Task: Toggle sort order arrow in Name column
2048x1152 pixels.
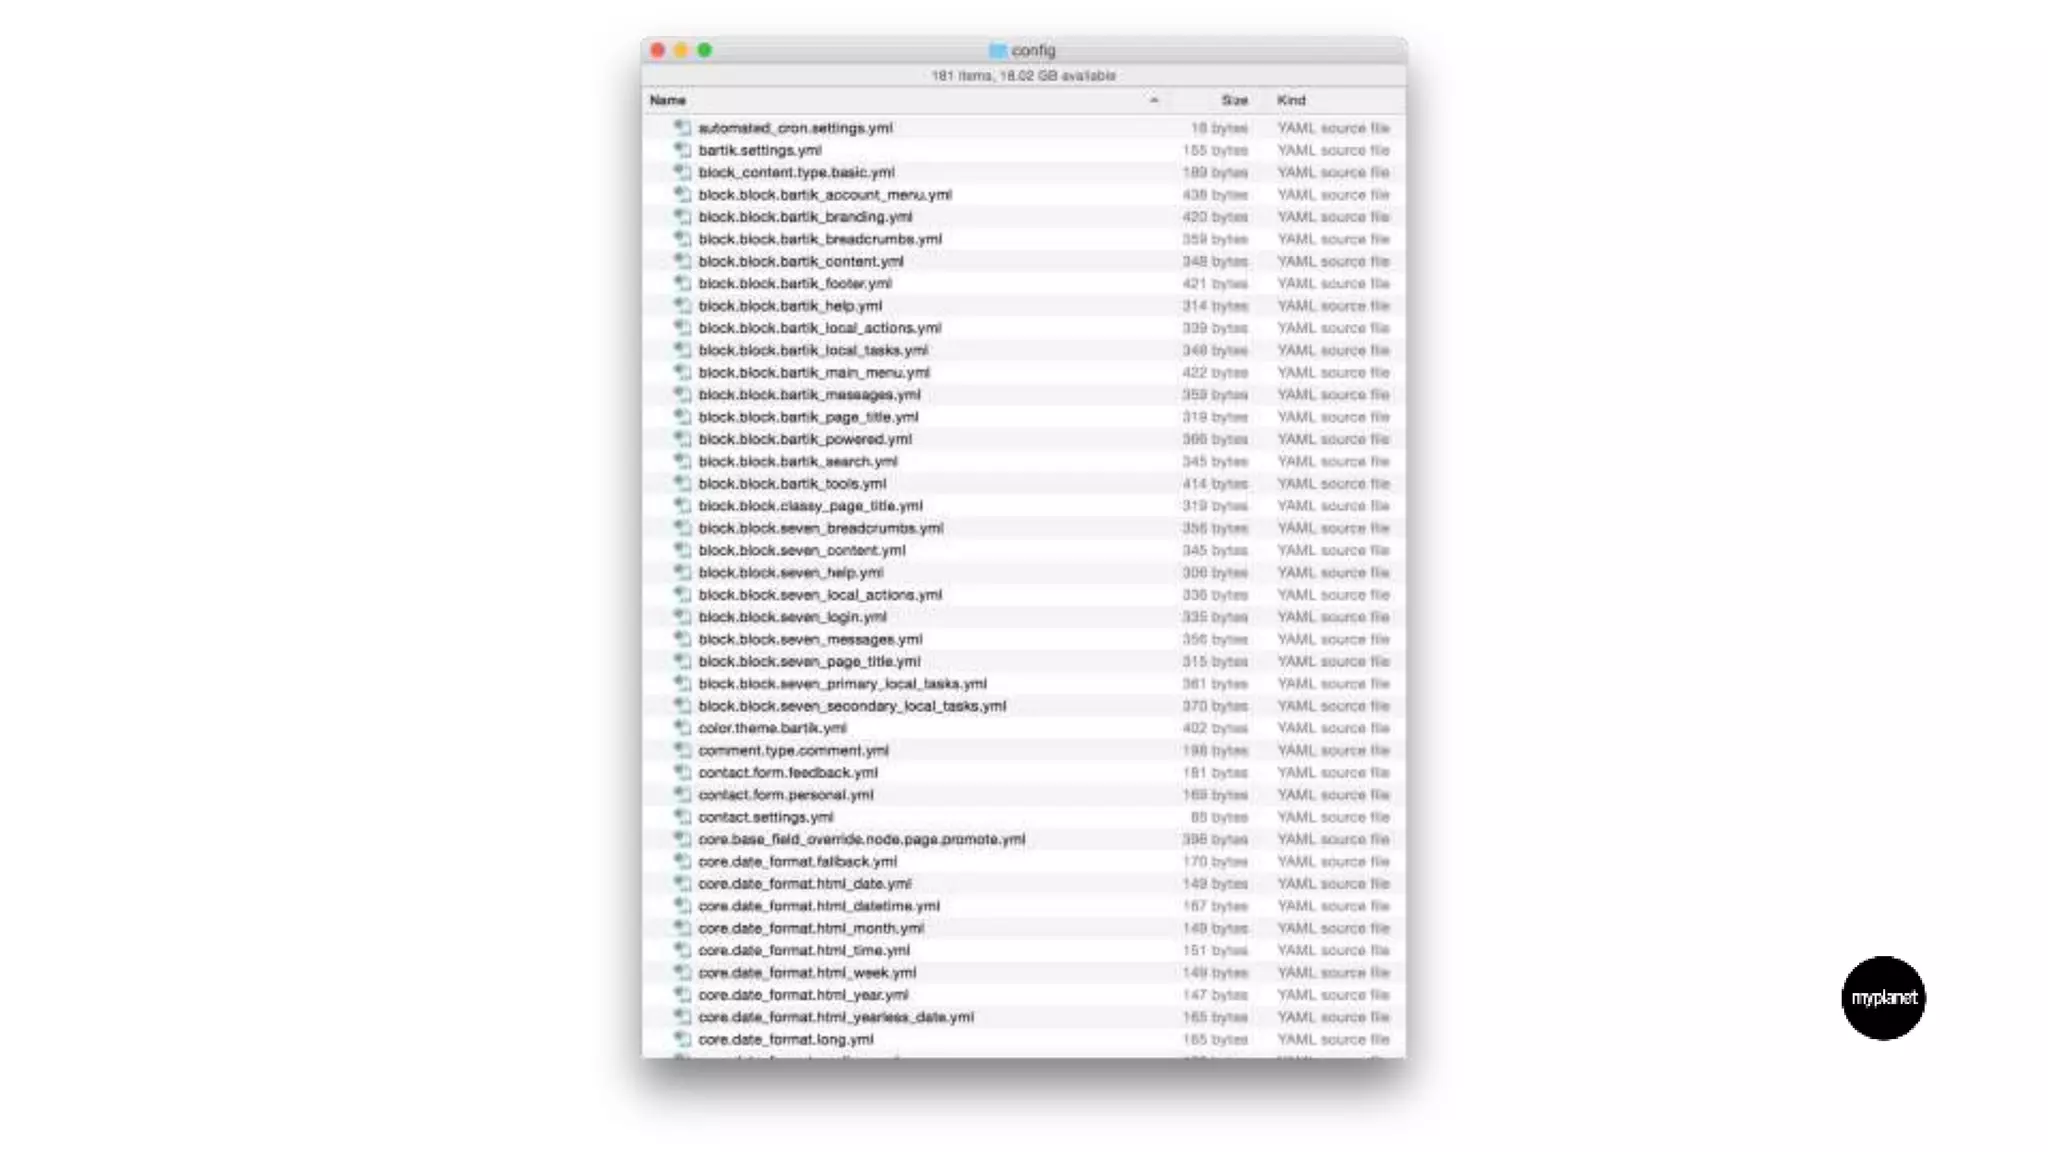Action: point(1154,100)
